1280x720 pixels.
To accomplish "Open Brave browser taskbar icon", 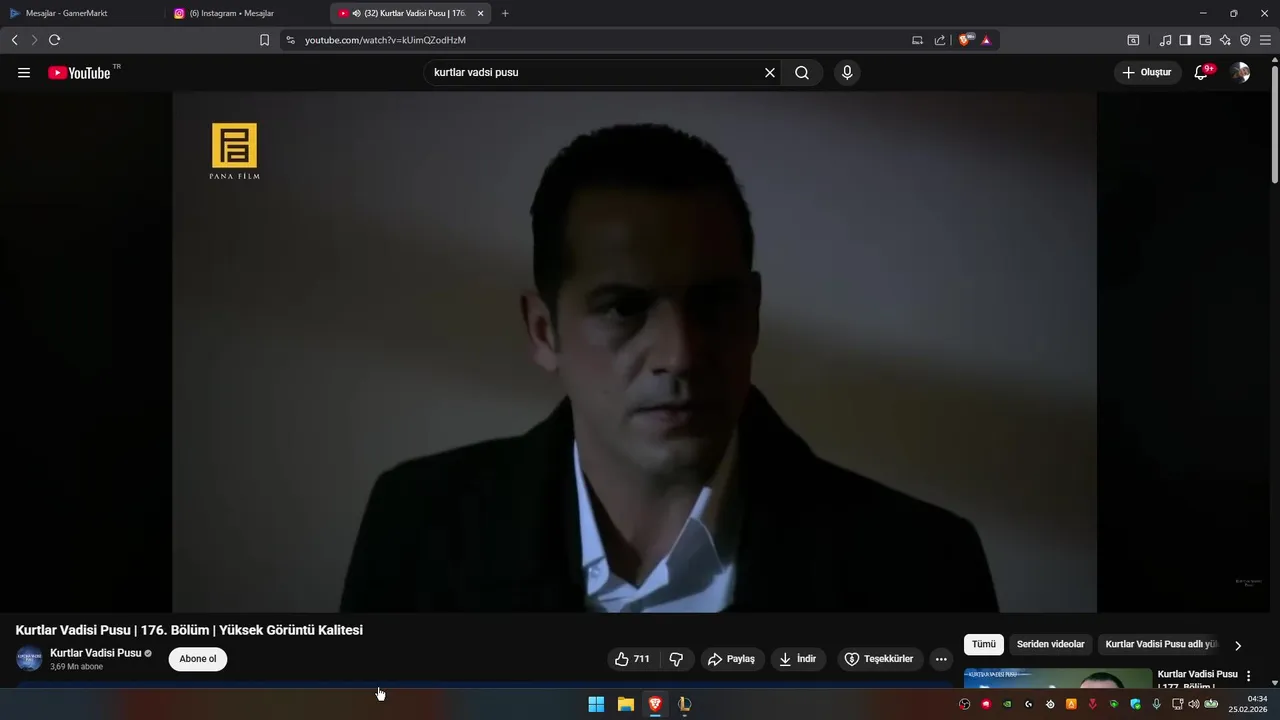I will click(x=655, y=704).
